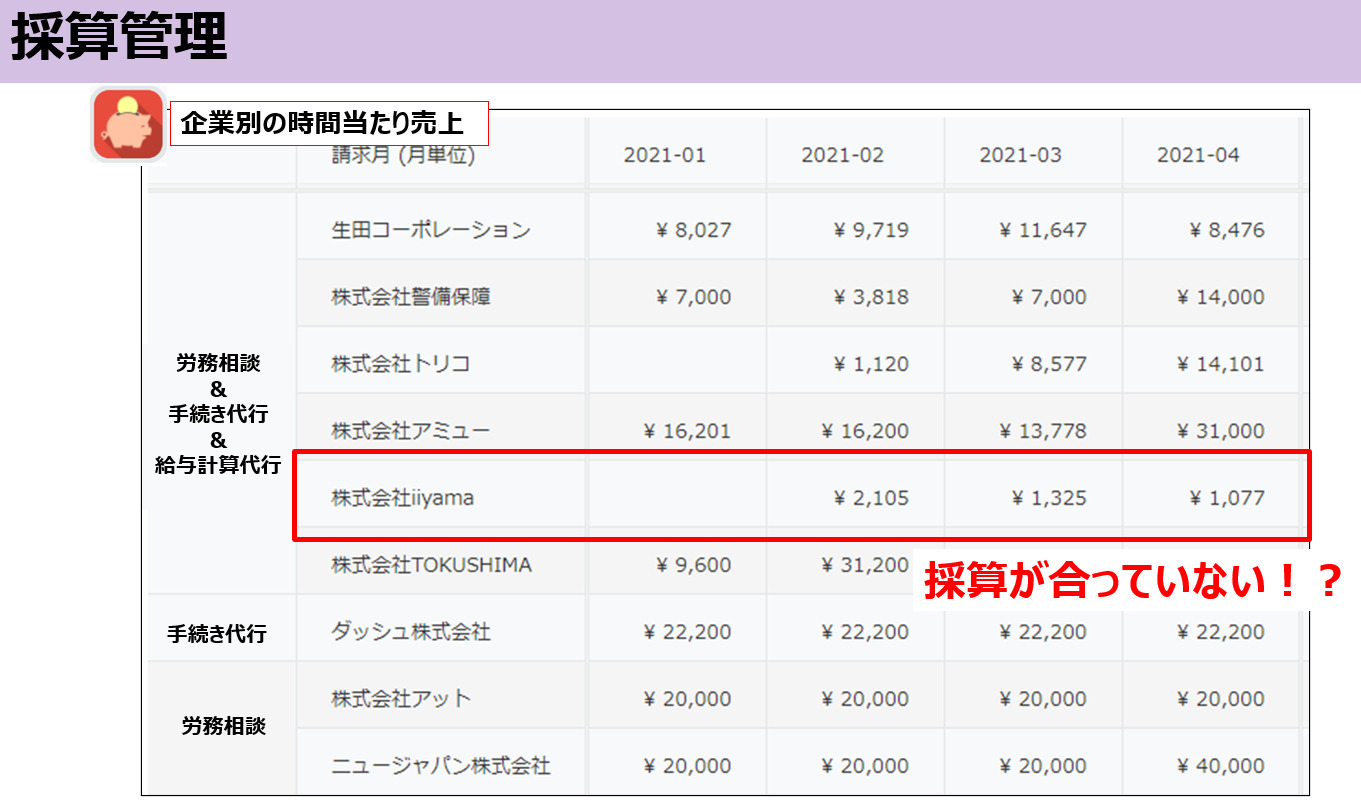Click the ¥ 9,600 cell

coord(694,565)
